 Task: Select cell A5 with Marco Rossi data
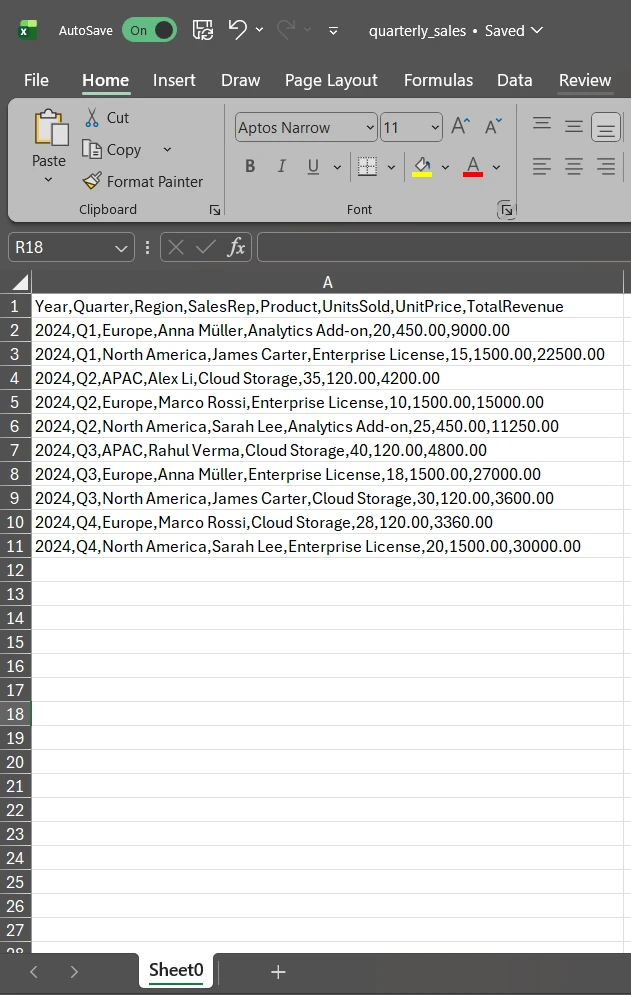click(x=290, y=402)
